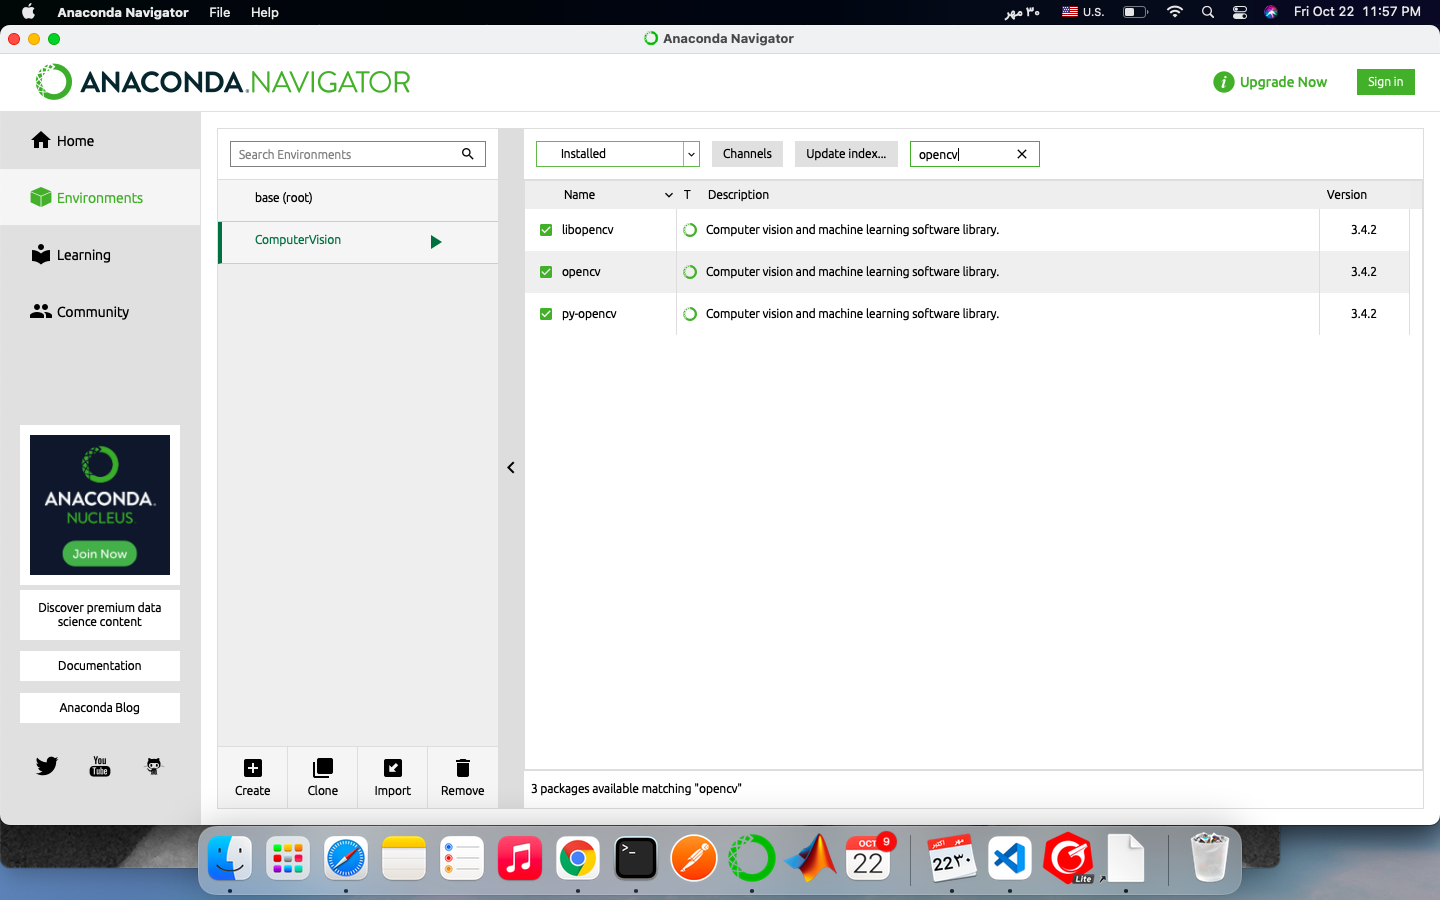Click version 3.4.2 of py-opencv
Screen dimensions: 1440x900
click(x=1364, y=314)
